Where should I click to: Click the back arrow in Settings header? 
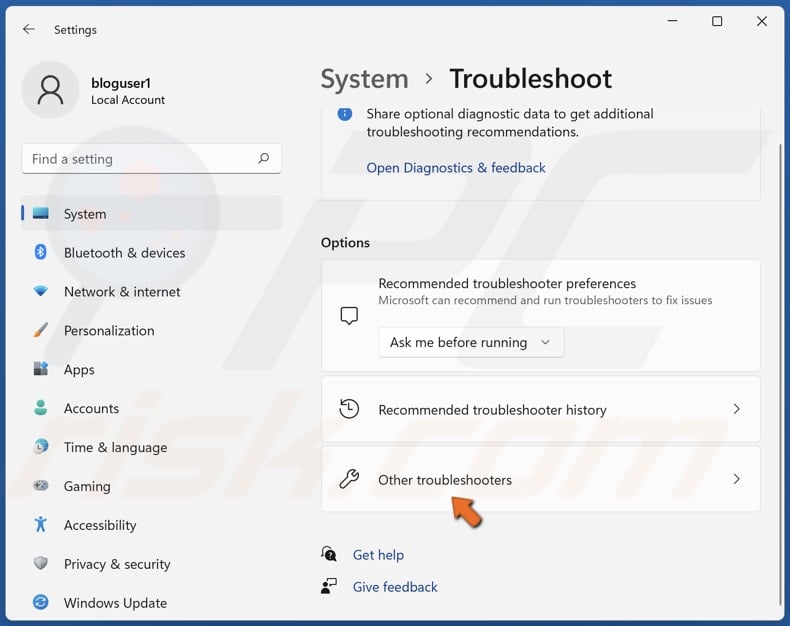point(29,29)
